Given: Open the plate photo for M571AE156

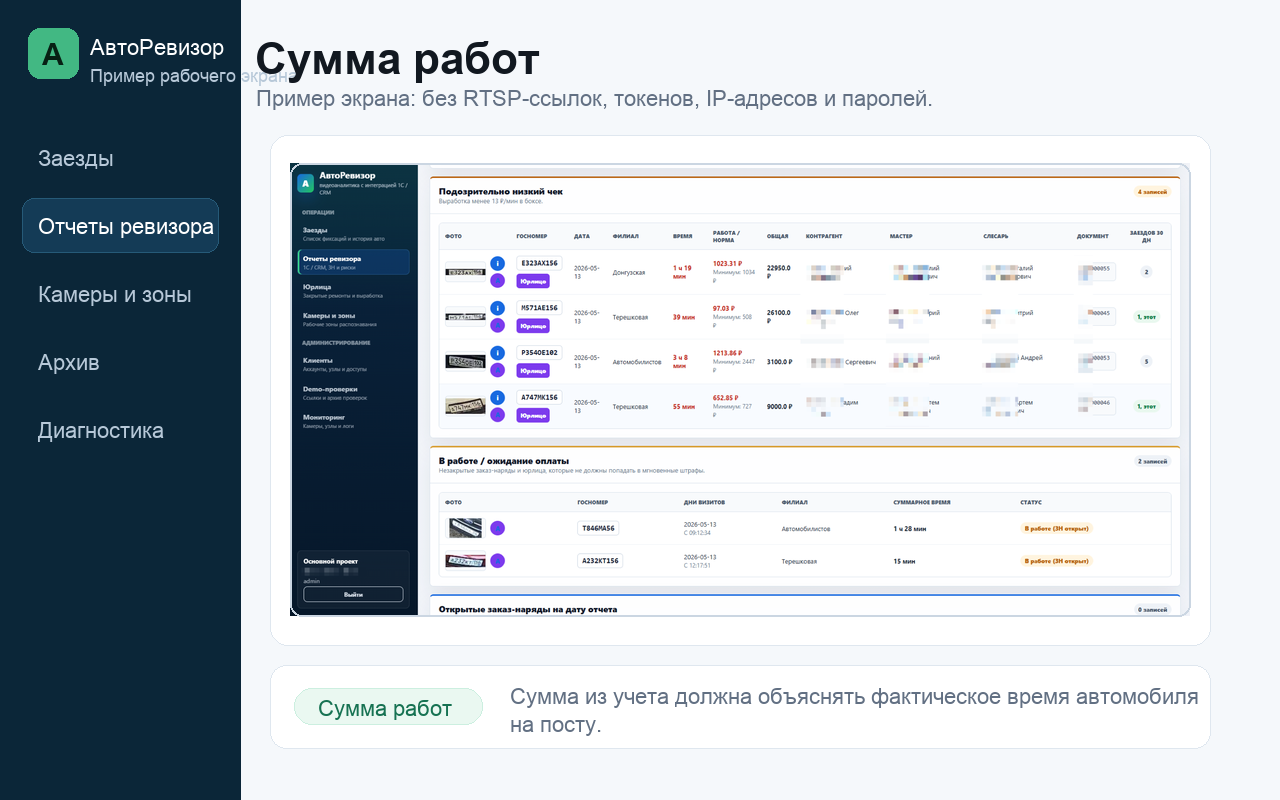Looking at the screenshot, I should pyautogui.click(x=465, y=317).
